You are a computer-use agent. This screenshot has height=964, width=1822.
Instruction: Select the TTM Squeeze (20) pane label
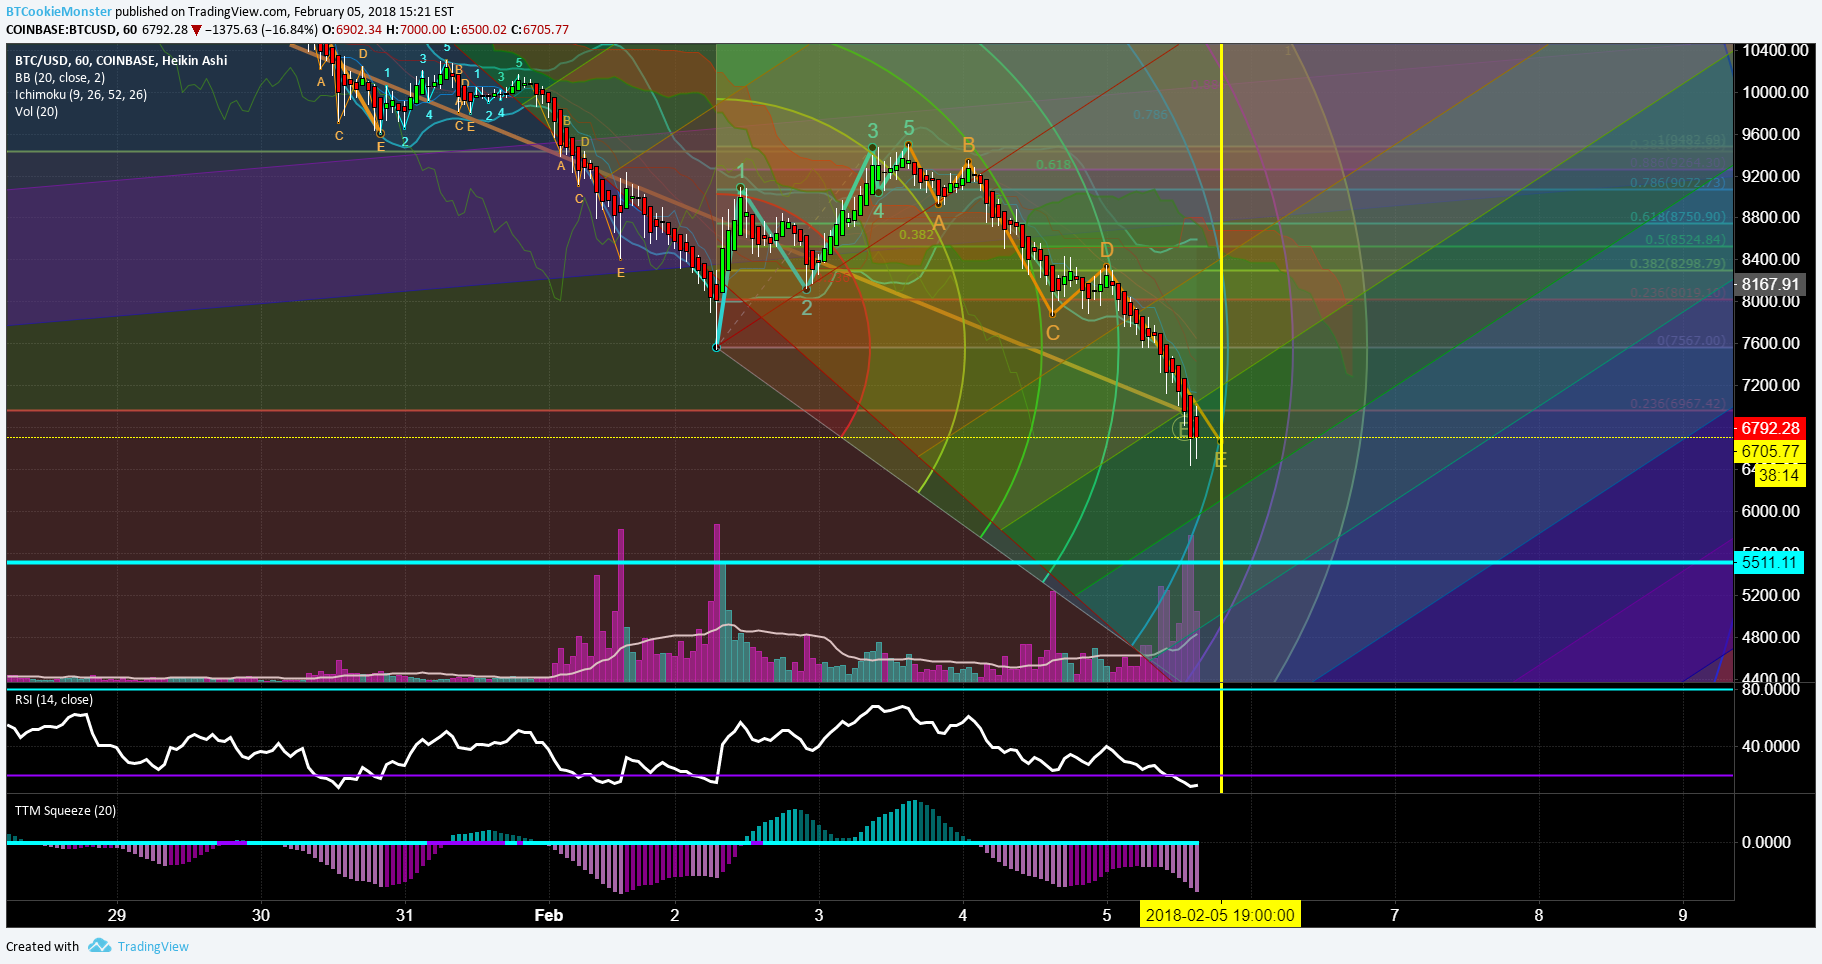pos(65,810)
